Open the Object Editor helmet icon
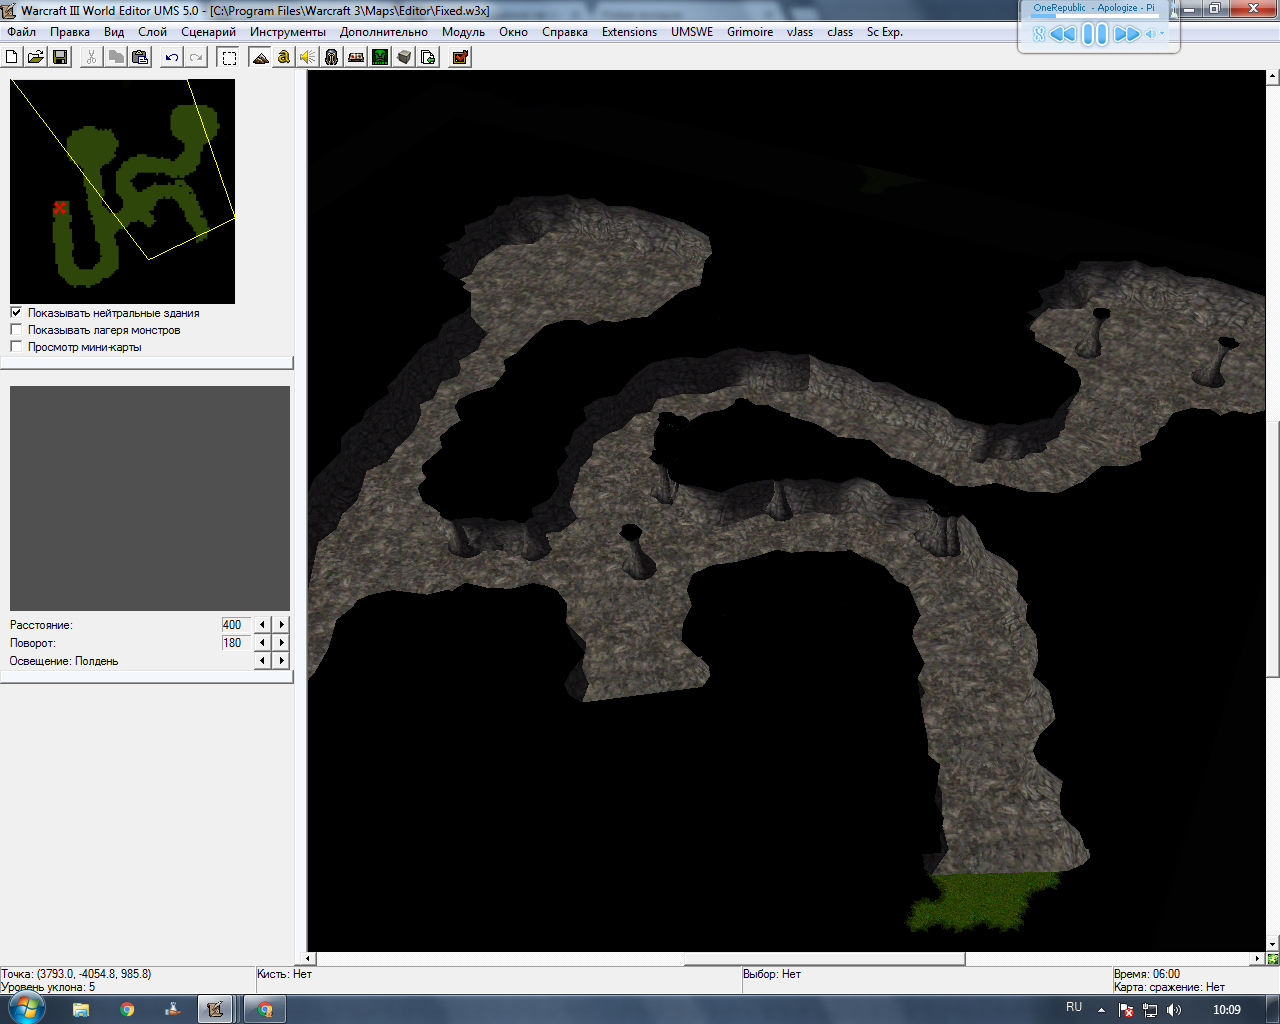The height and width of the screenshot is (1024, 1280). 332,57
